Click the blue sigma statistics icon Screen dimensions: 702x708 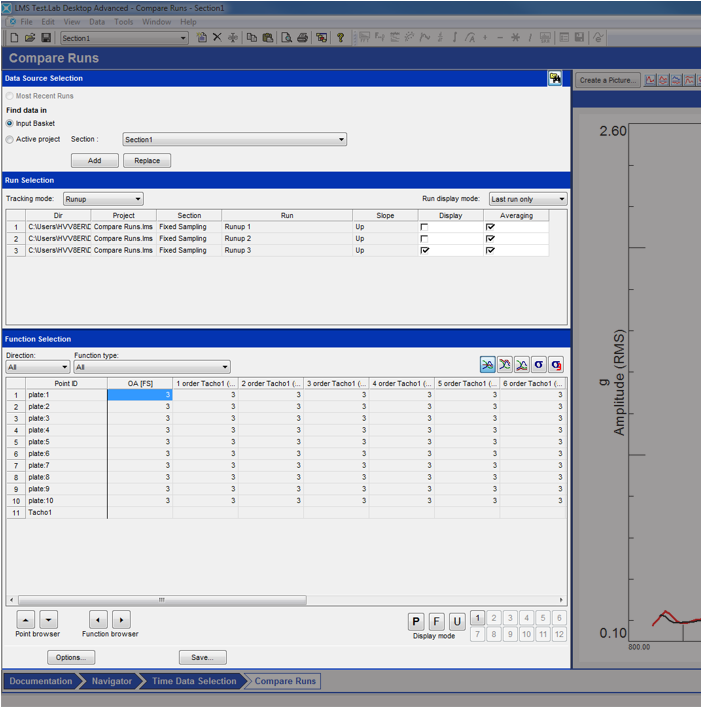[539, 365]
